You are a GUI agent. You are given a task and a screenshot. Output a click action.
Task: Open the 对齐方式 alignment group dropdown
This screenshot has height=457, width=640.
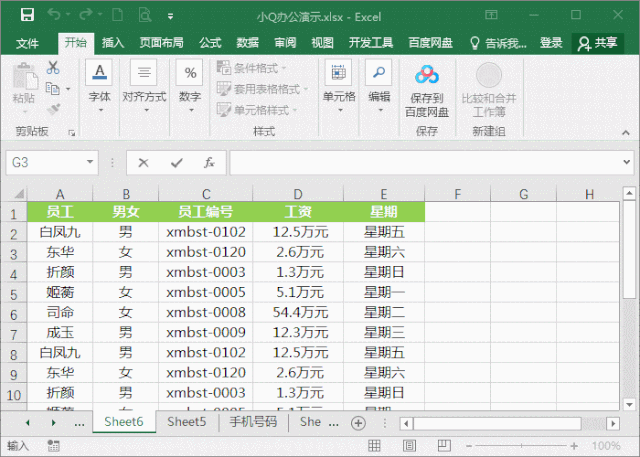(144, 87)
